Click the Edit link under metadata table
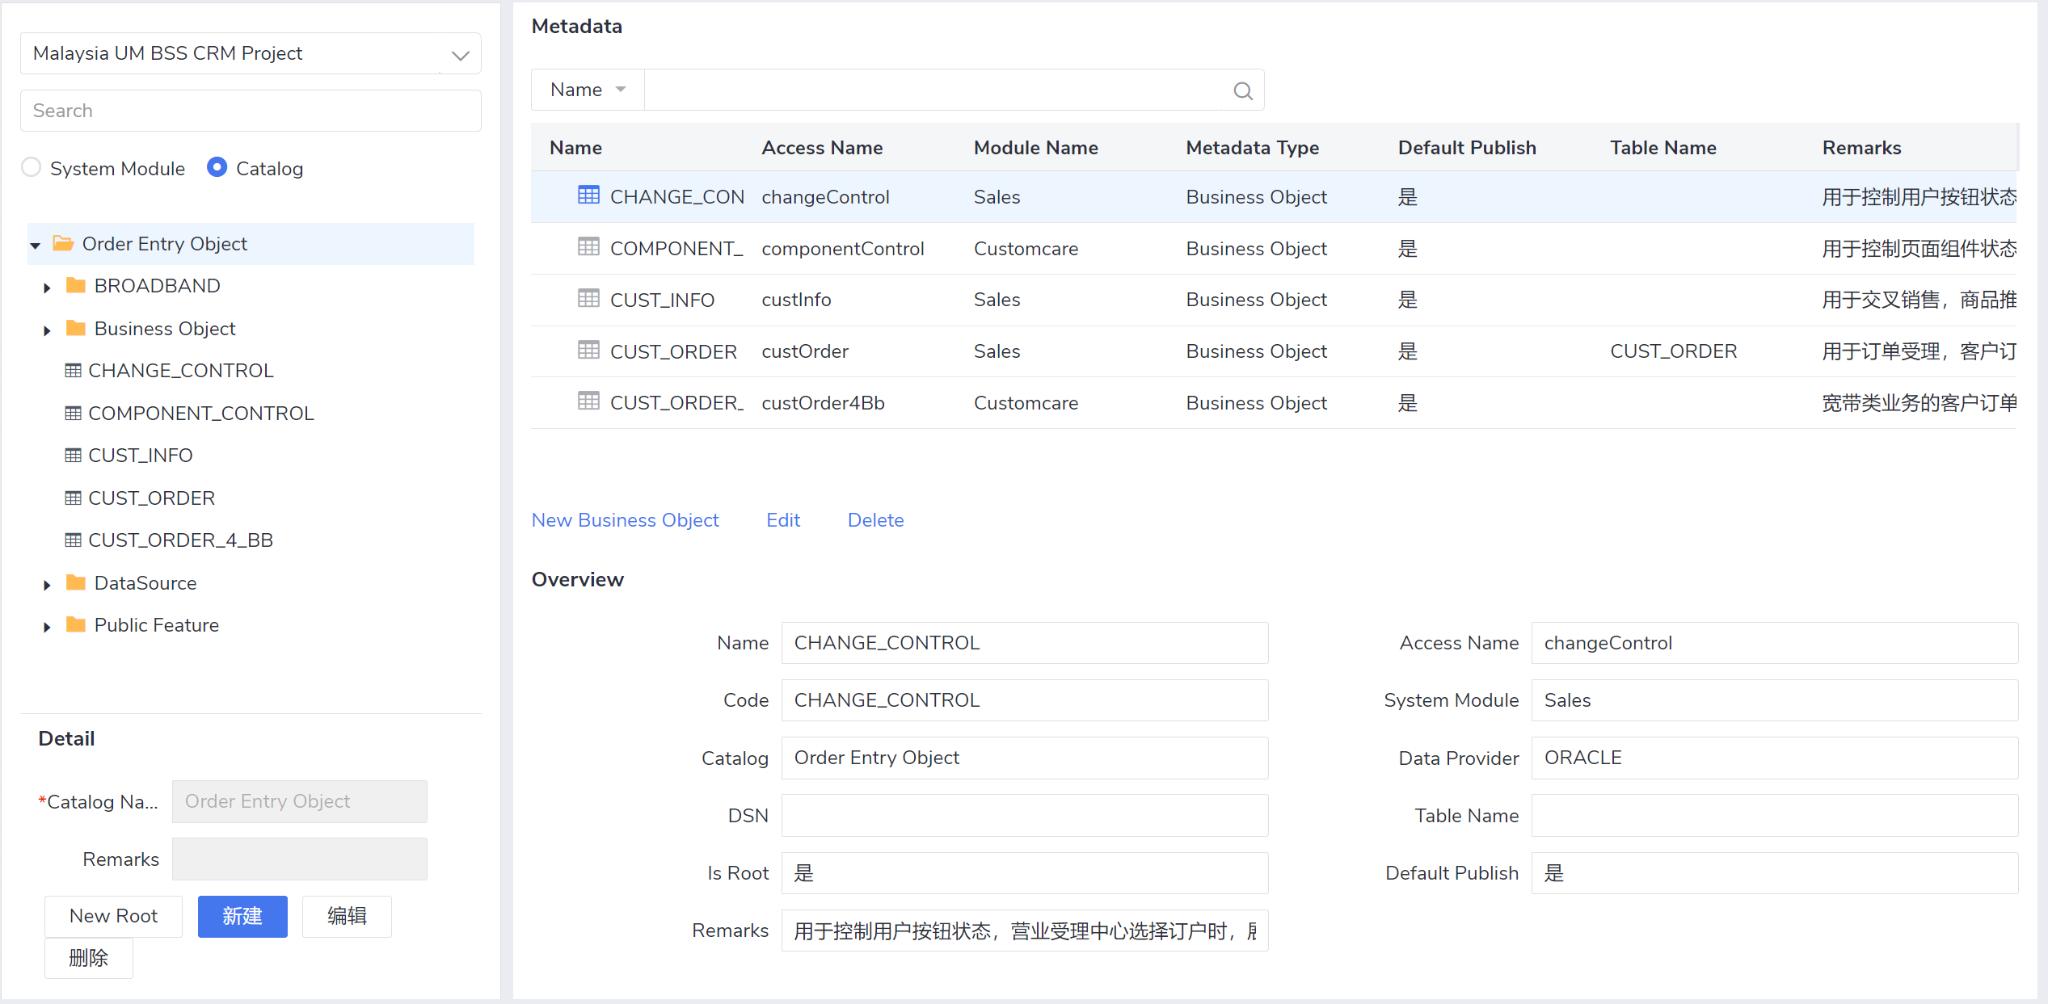This screenshot has width=2048, height=1004. 783,520
